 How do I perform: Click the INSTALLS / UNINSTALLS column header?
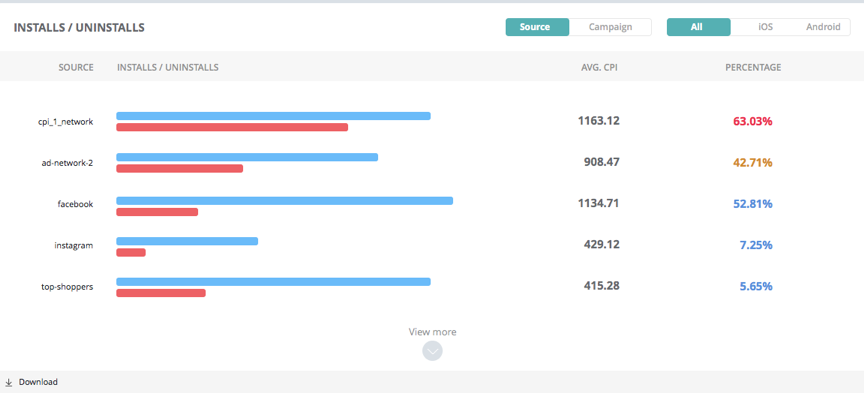coord(168,67)
